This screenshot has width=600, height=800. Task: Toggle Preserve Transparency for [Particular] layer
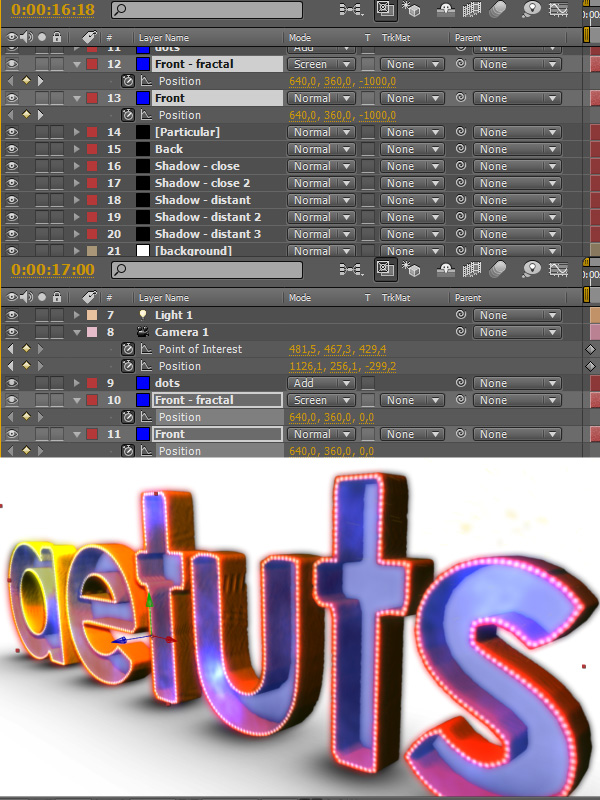[x=367, y=132]
